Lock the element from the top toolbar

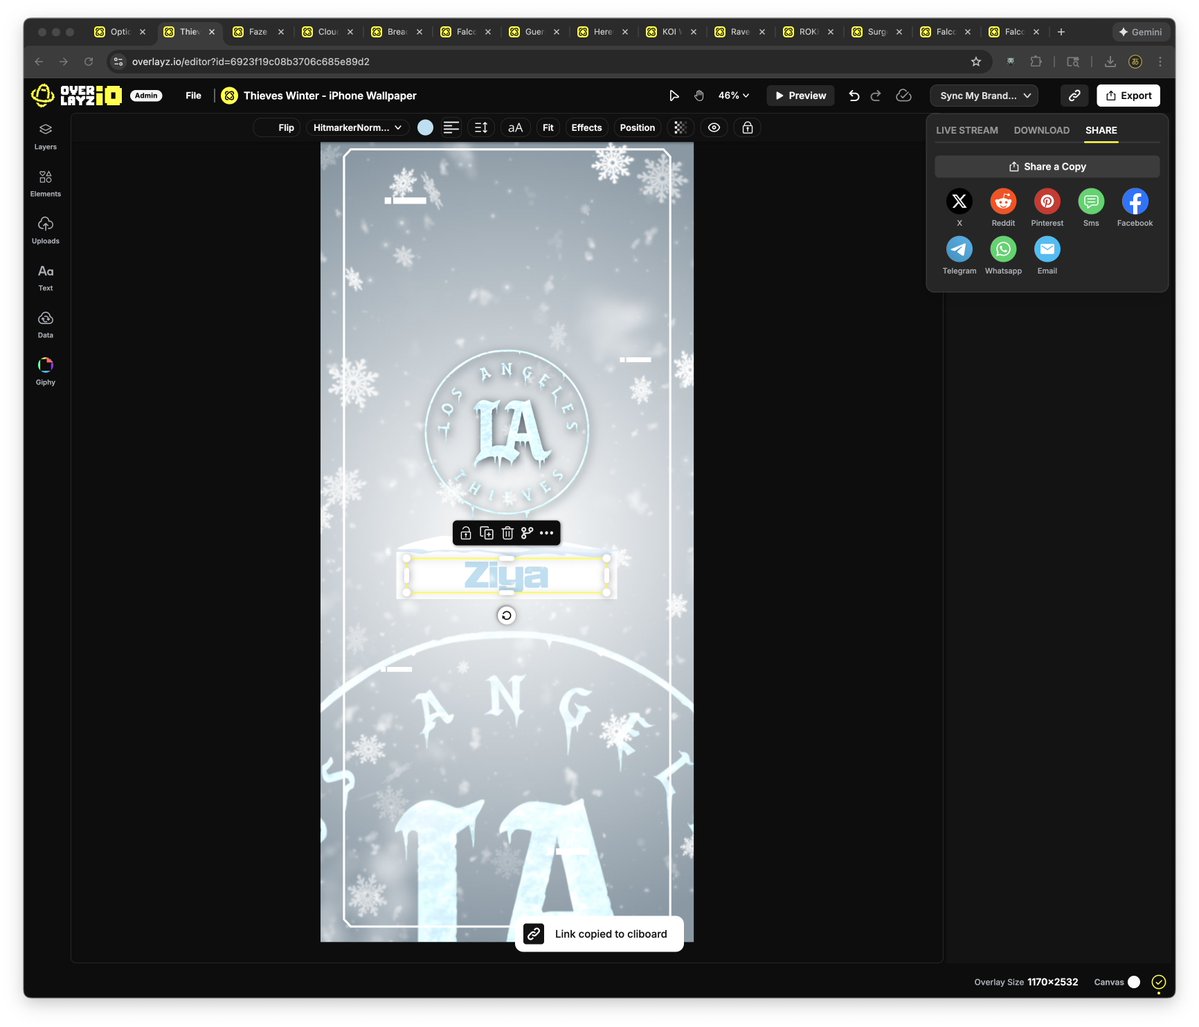748,128
